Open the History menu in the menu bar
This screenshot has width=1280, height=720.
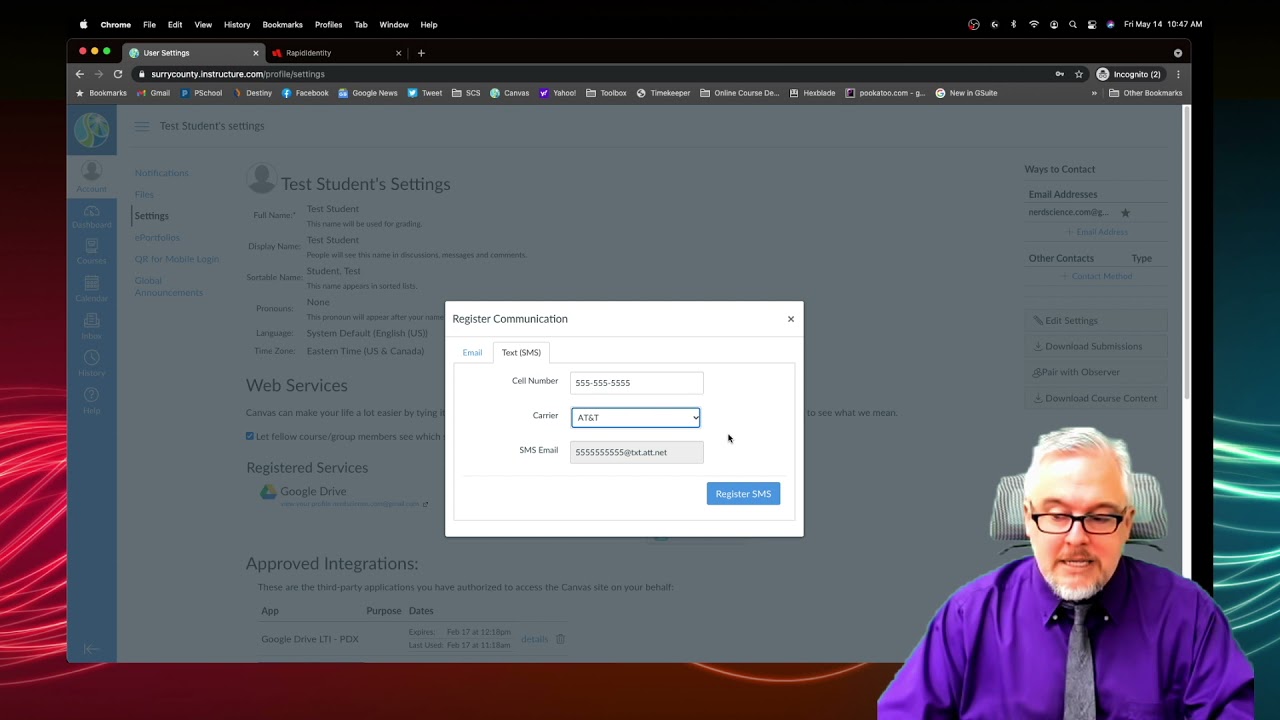coord(237,24)
